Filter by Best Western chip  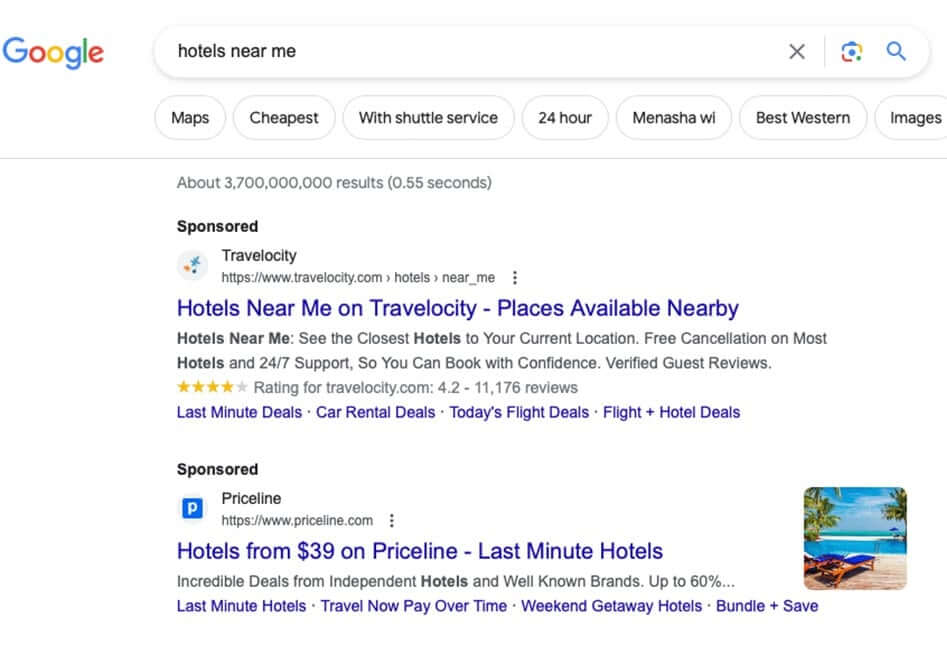point(803,118)
